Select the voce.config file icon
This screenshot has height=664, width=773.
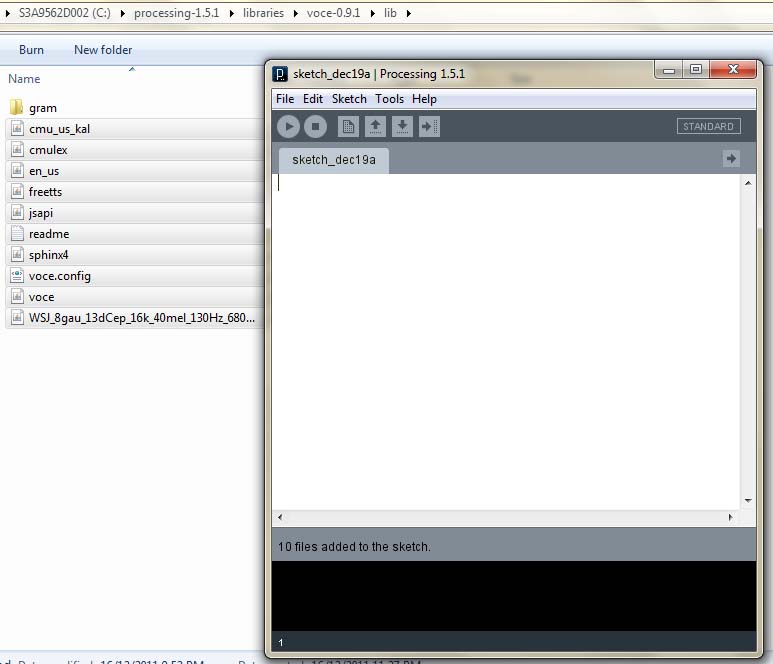pyautogui.click(x=17, y=276)
